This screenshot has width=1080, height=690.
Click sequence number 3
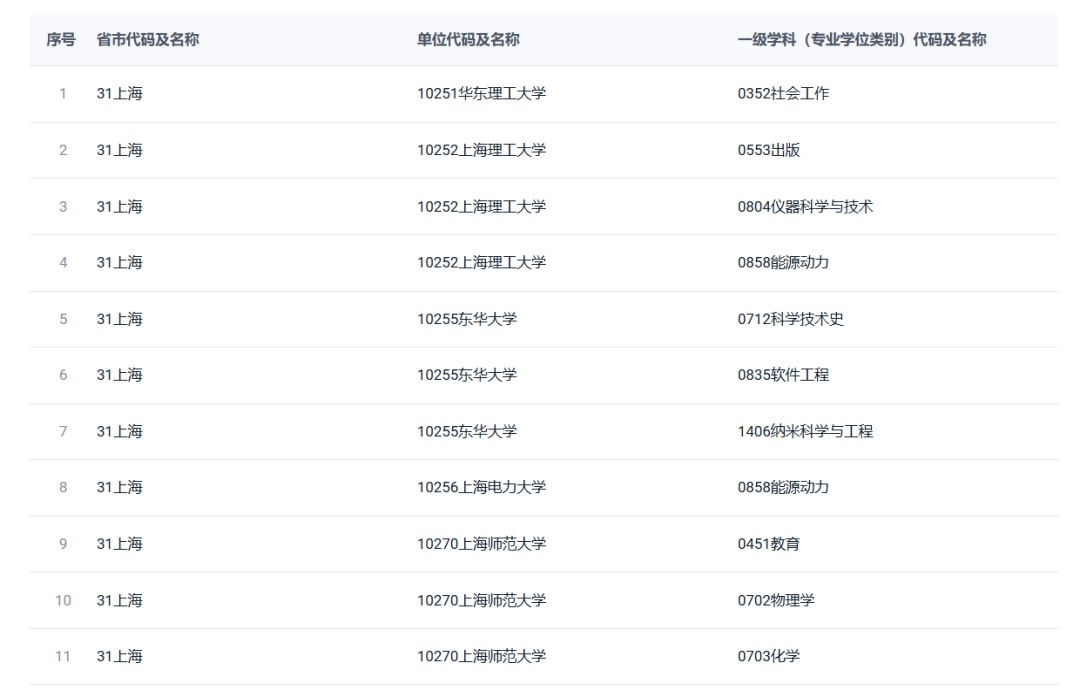63,207
